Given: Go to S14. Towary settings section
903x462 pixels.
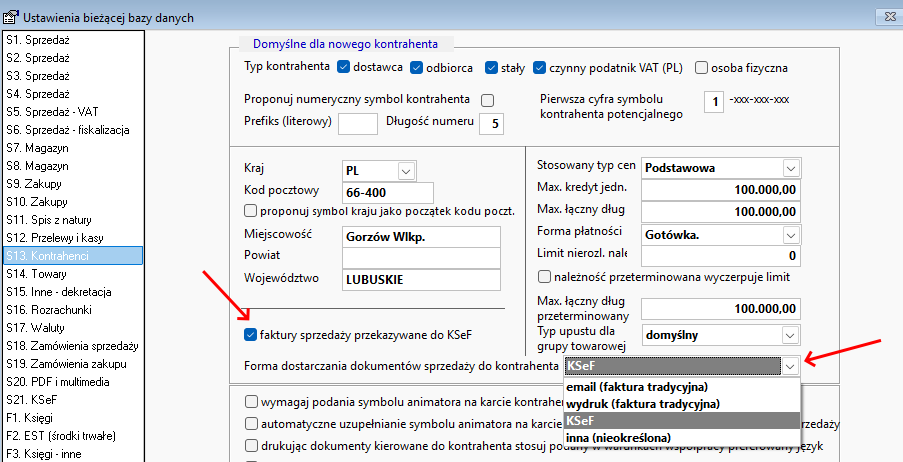Looking at the screenshot, I should click(39, 274).
